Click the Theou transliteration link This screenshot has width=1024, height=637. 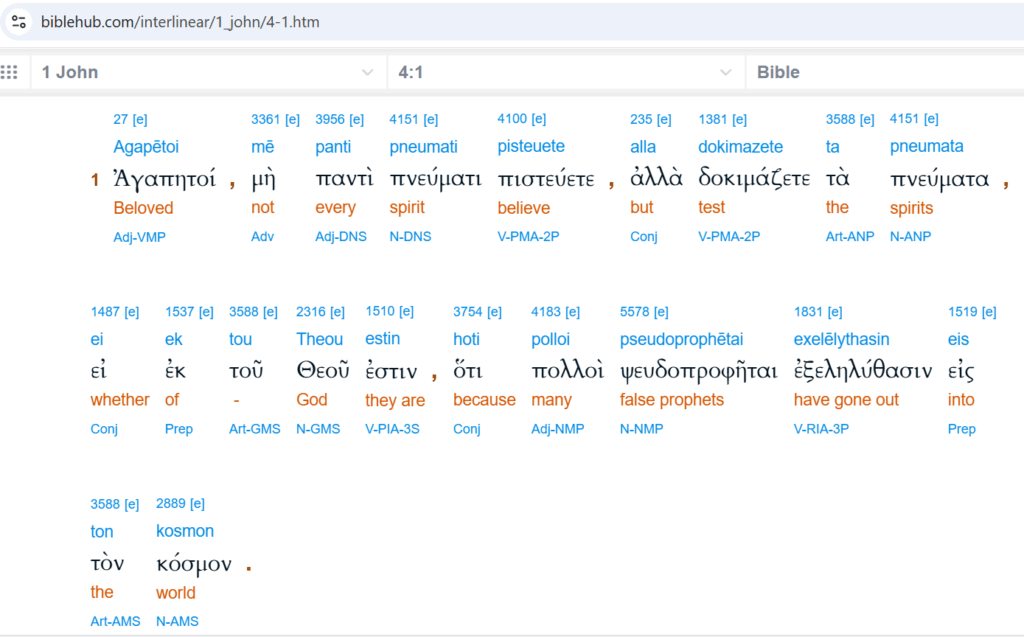(x=319, y=339)
